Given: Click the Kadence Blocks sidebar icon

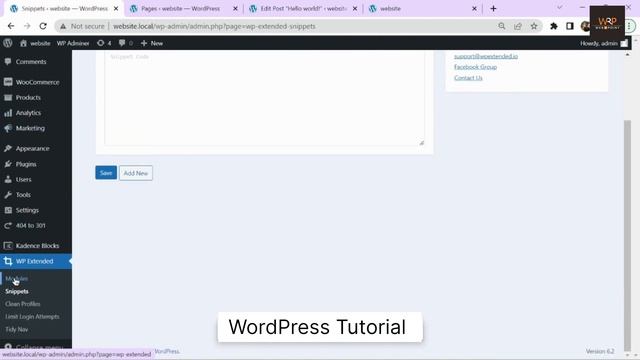Looking at the screenshot, I should [8, 246].
